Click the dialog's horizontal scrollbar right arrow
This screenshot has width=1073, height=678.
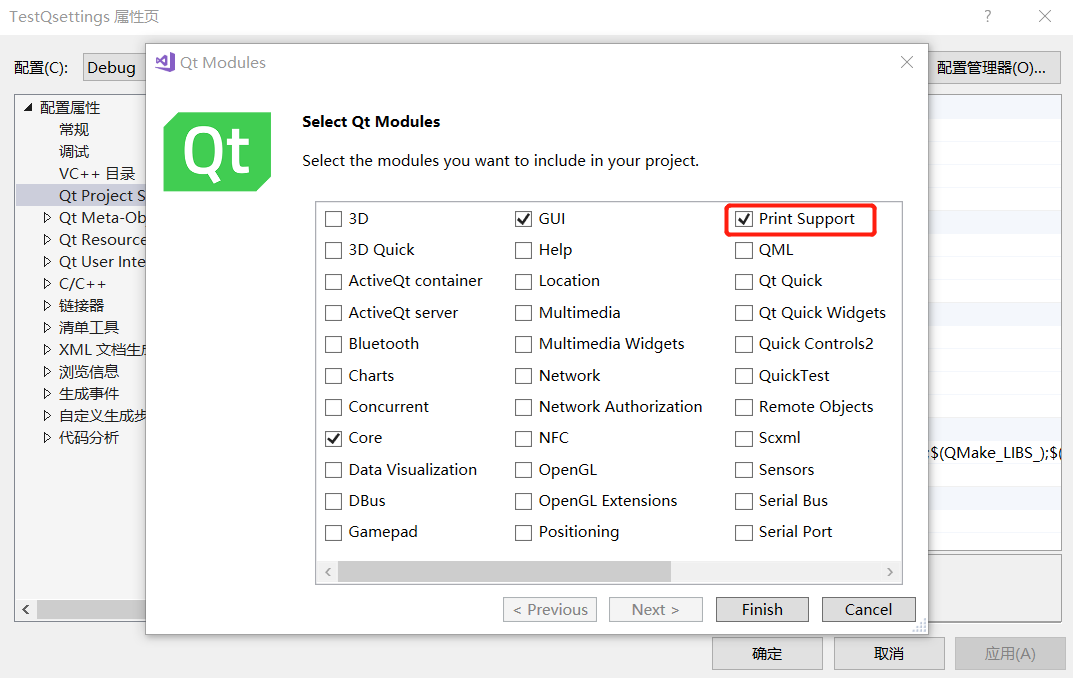889,572
